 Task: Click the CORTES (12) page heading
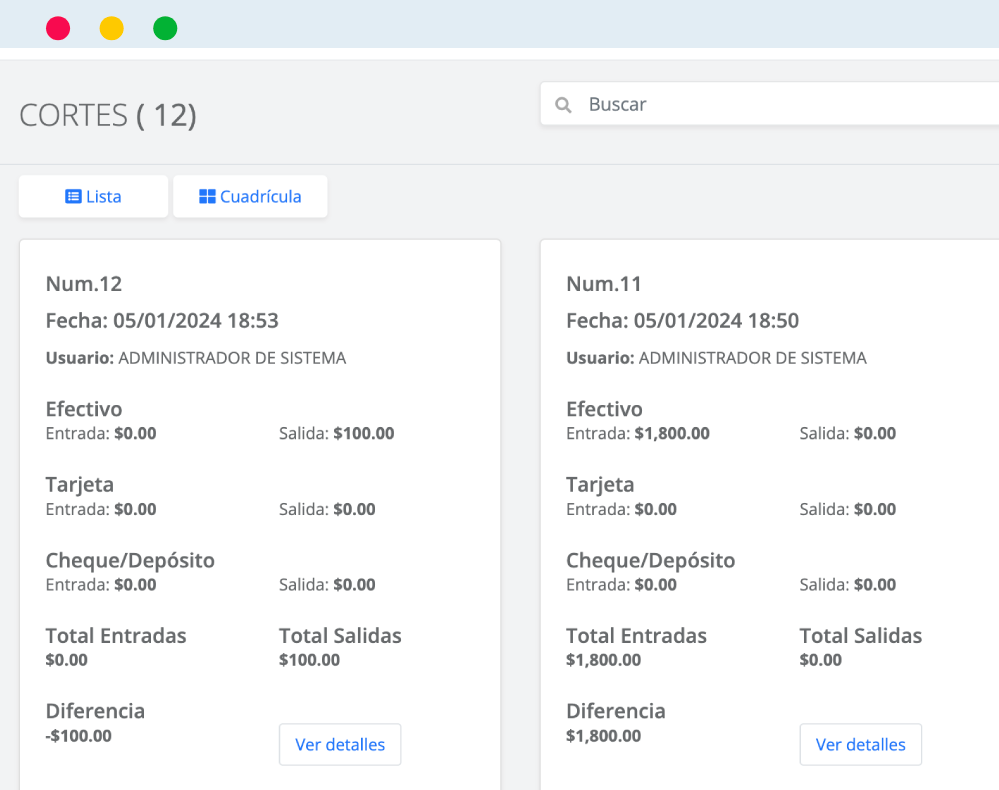click(108, 115)
